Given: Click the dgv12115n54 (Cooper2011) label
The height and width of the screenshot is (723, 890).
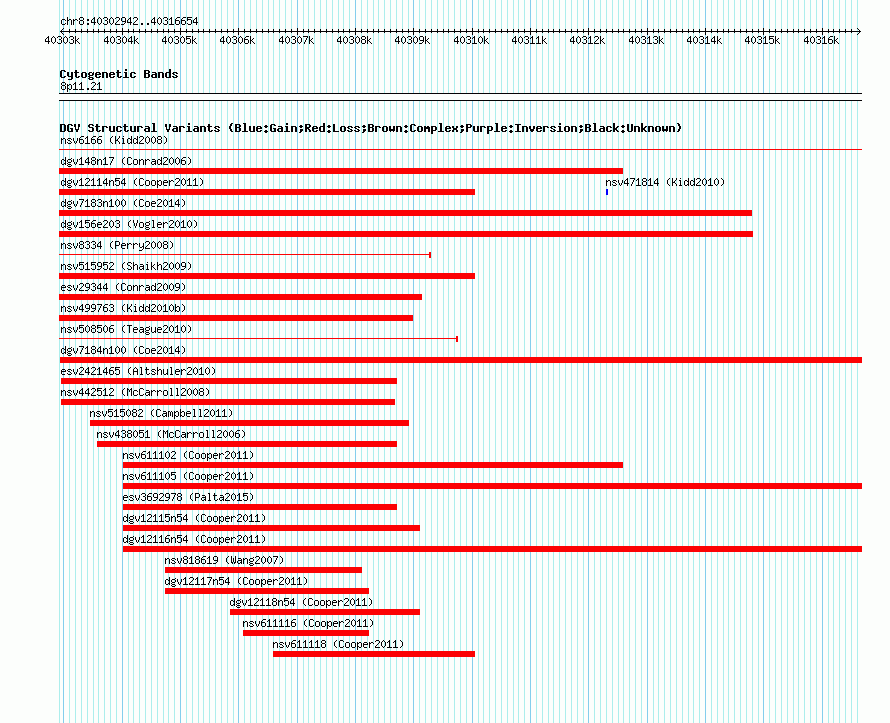Looking at the screenshot, I should [194, 518].
